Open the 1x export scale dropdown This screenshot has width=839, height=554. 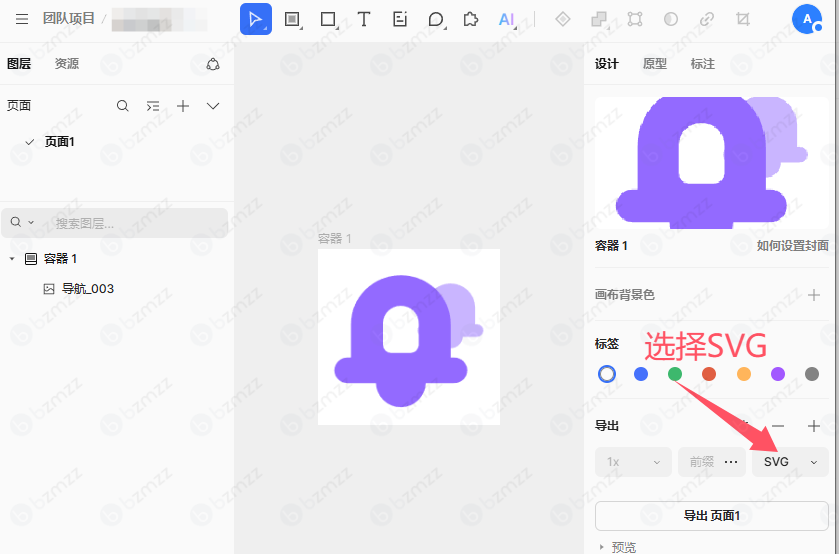click(634, 462)
